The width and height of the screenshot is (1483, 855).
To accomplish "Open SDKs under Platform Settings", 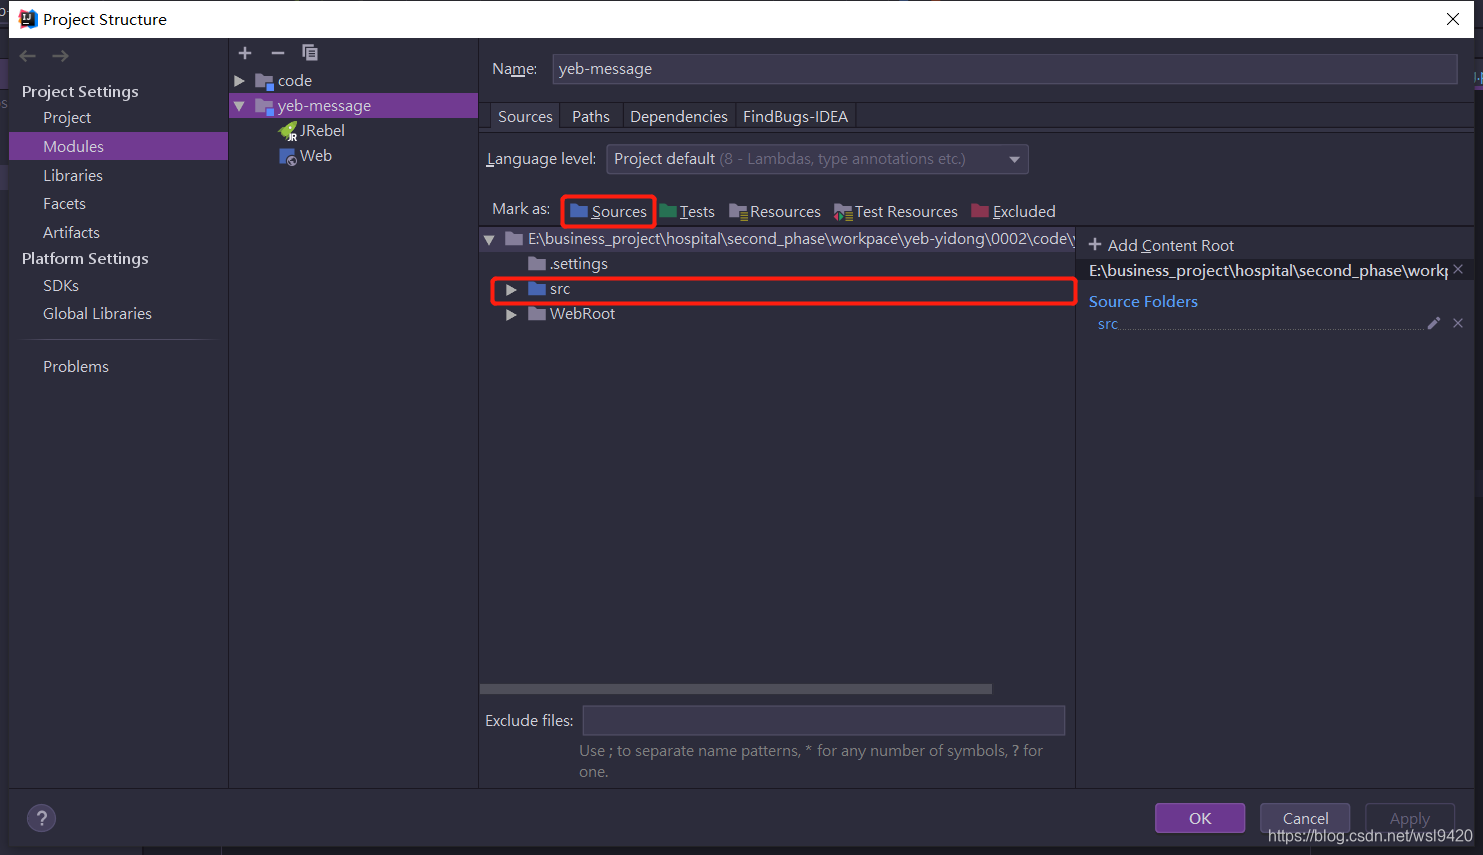I will 61,286.
